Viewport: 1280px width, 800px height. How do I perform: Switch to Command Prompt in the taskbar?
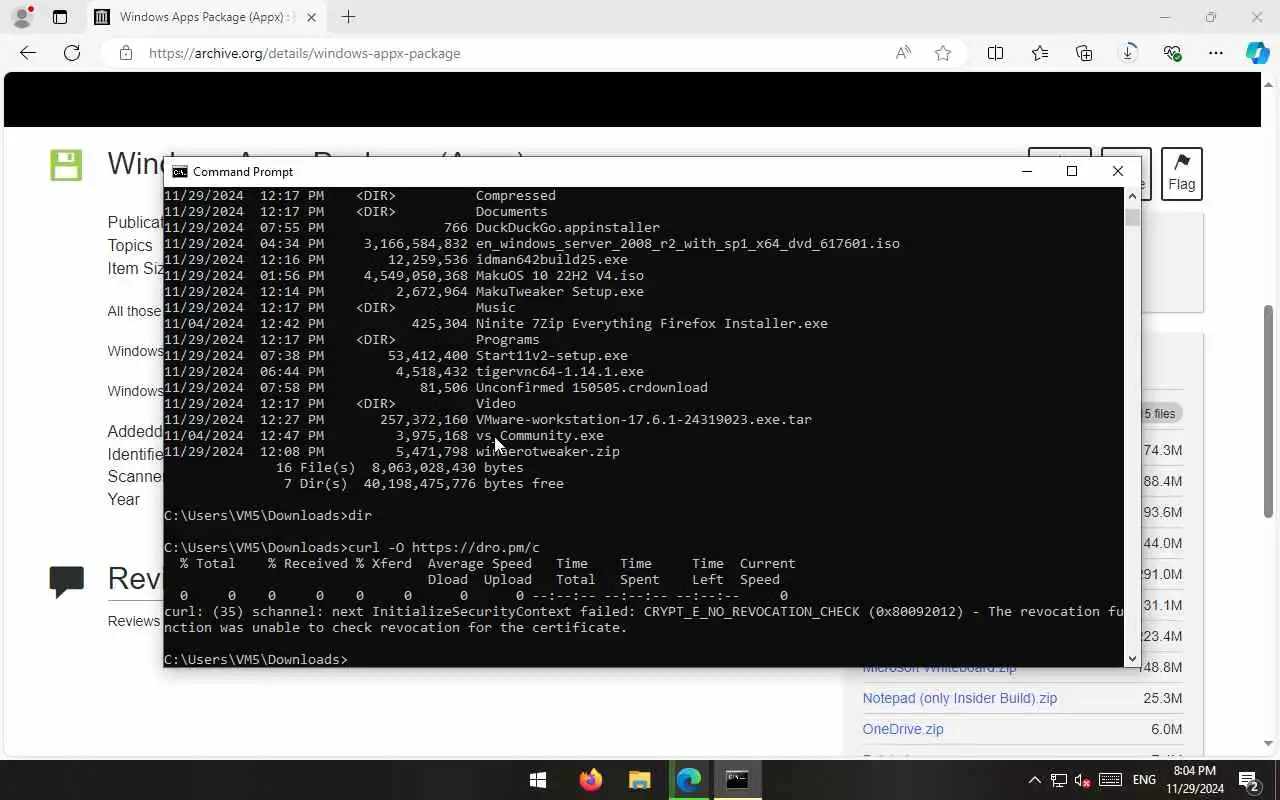737,780
